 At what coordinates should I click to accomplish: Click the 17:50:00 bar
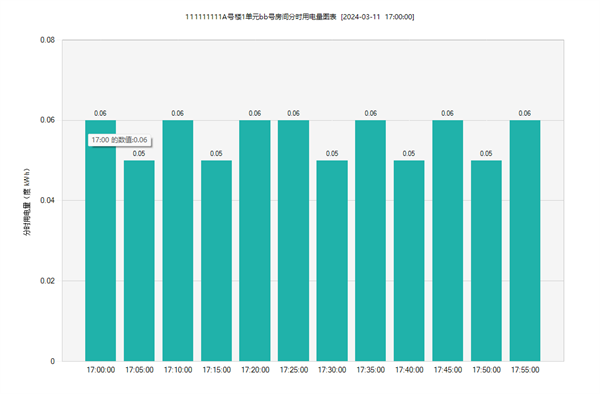click(x=486, y=260)
